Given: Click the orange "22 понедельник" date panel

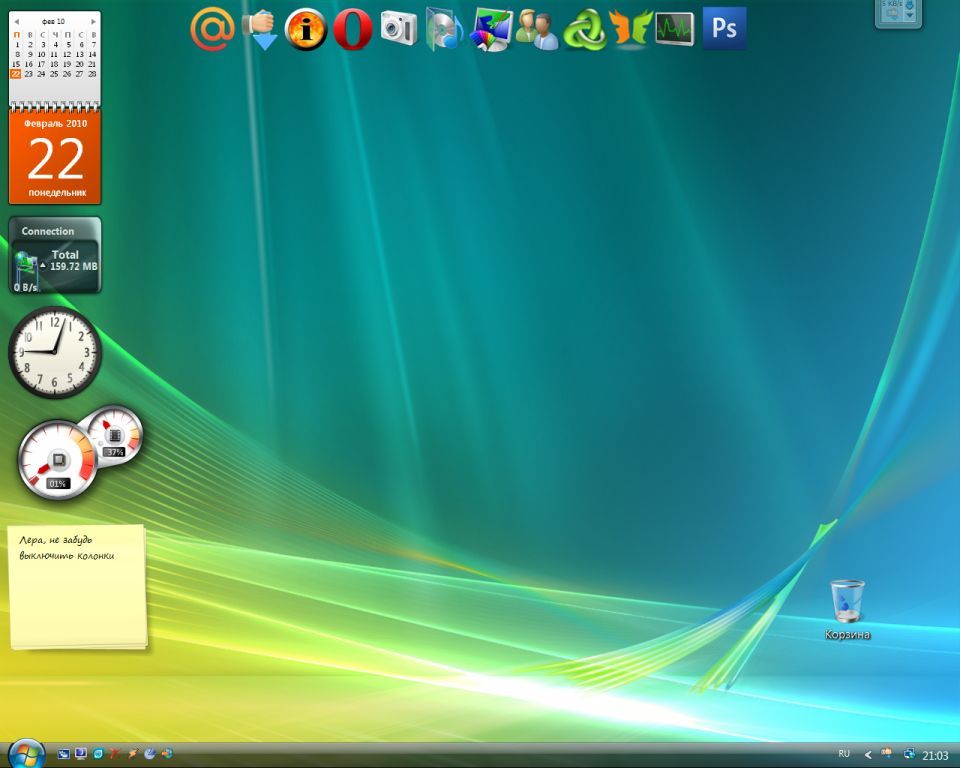Looking at the screenshot, I should point(55,157).
